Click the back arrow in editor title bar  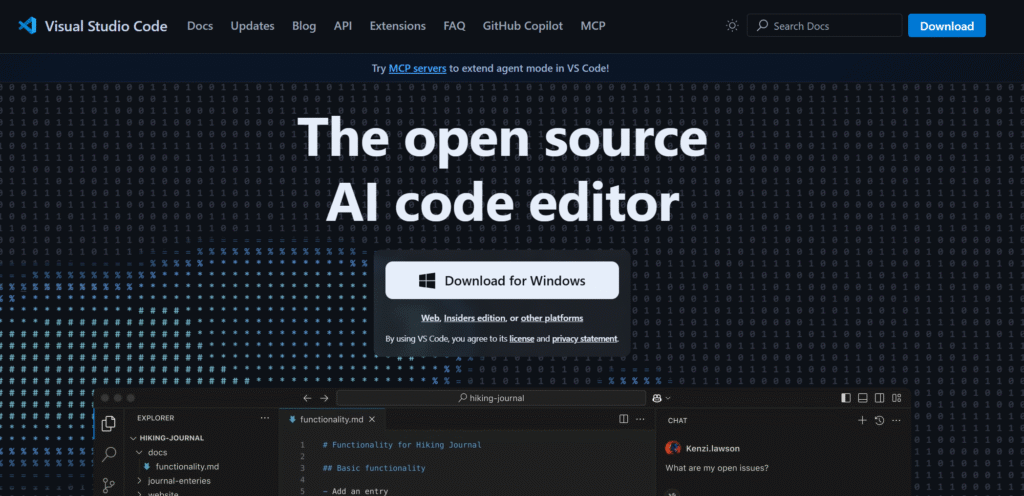click(x=308, y=398)
